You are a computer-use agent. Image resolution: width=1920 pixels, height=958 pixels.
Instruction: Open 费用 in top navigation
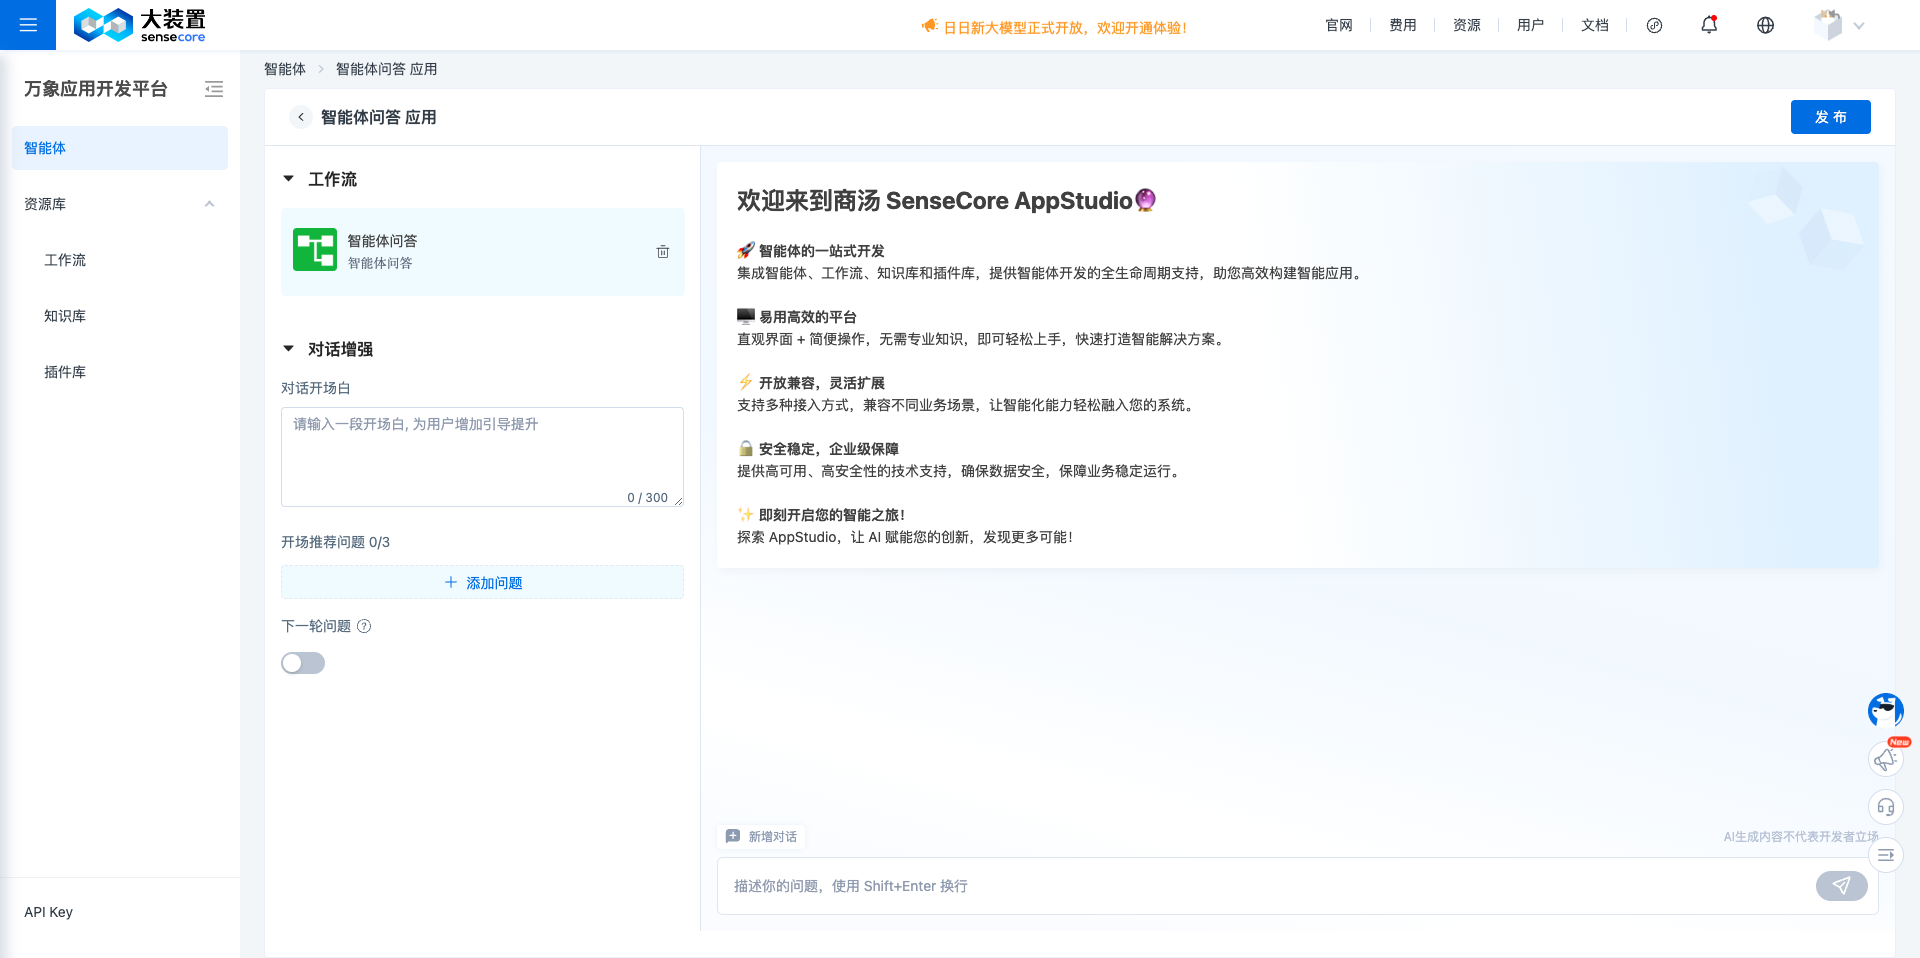[x=1403, y=25]
